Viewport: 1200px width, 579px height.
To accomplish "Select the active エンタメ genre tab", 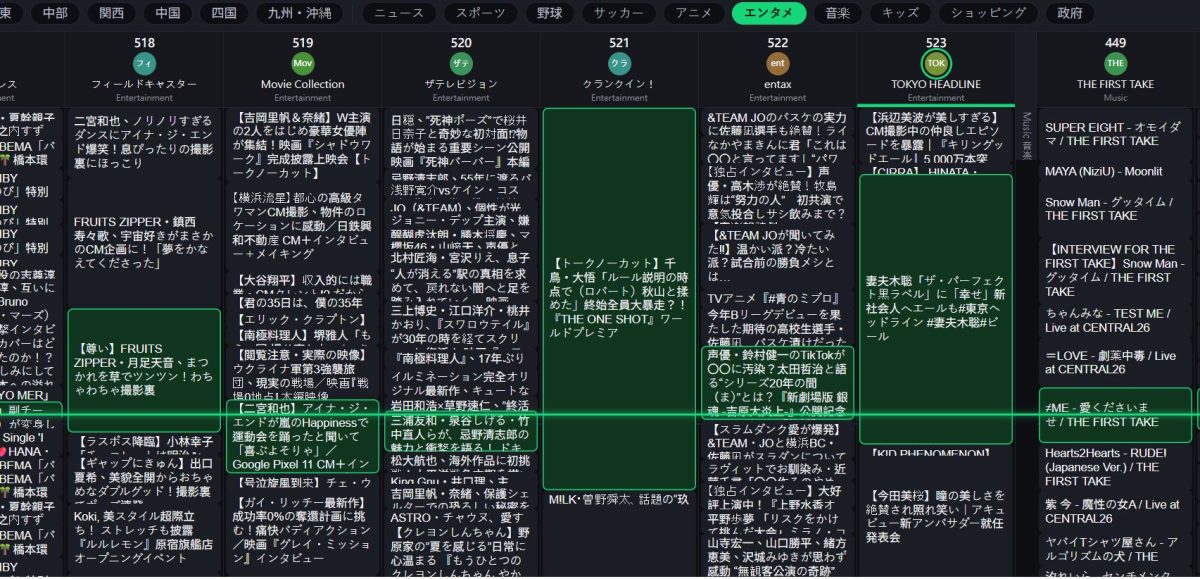I will tap(769, 13).
